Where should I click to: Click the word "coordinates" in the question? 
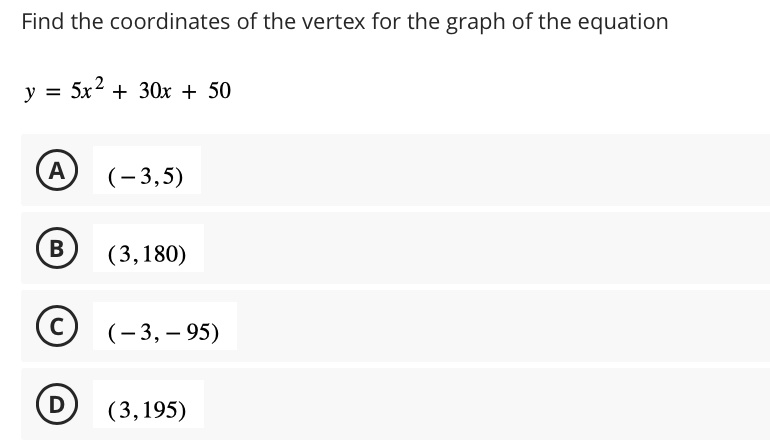click(x=169, y=22)
